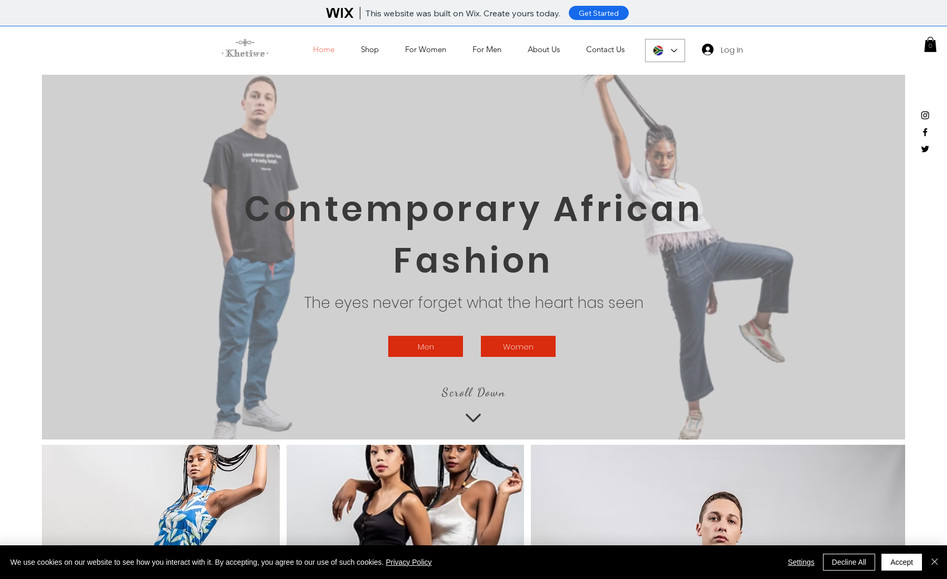This screenshot has height=579, width=947.
Task: Click the user avatar Log In icon
Action: (707, 50)
